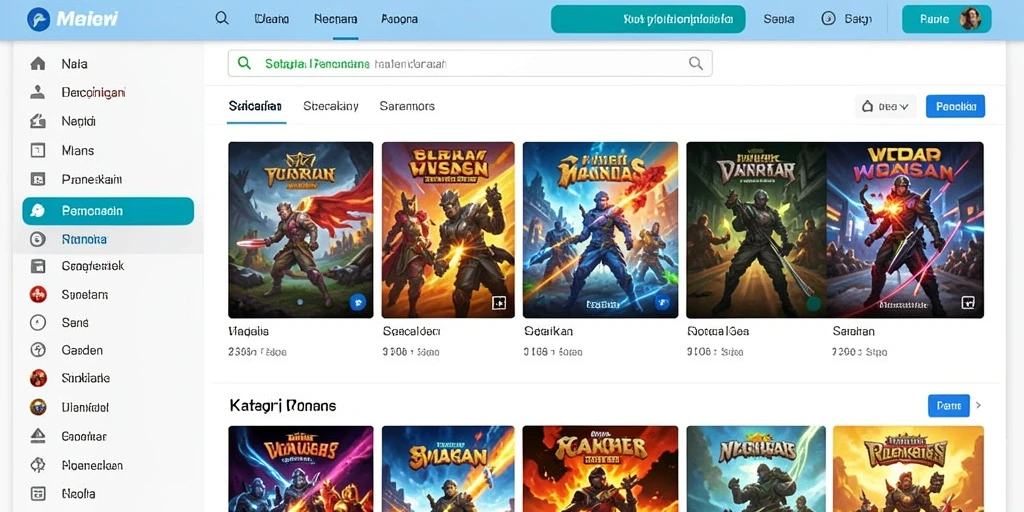Open the Notmai Gea game cover thumbnail
Viewport: 1024px width, 512px height.
[756, 230]
